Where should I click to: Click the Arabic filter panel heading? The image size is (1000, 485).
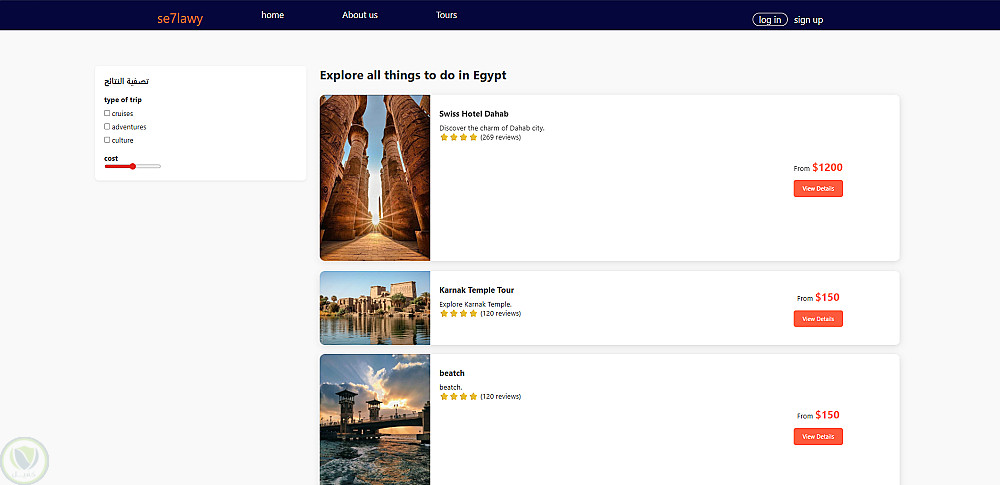[127, 82]
